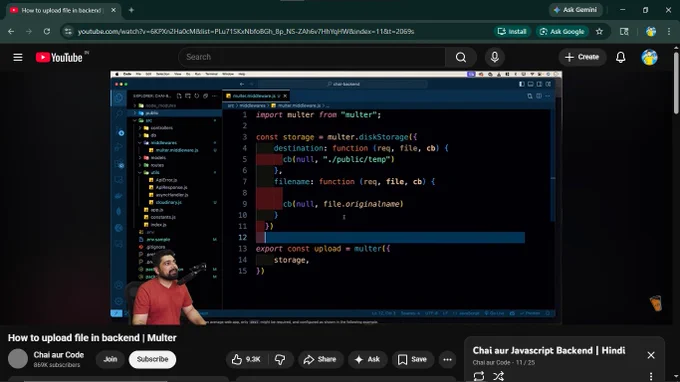Toggle shuffle playlist
The height and width of the screenshot is (382, 680).
pos(498,376)
